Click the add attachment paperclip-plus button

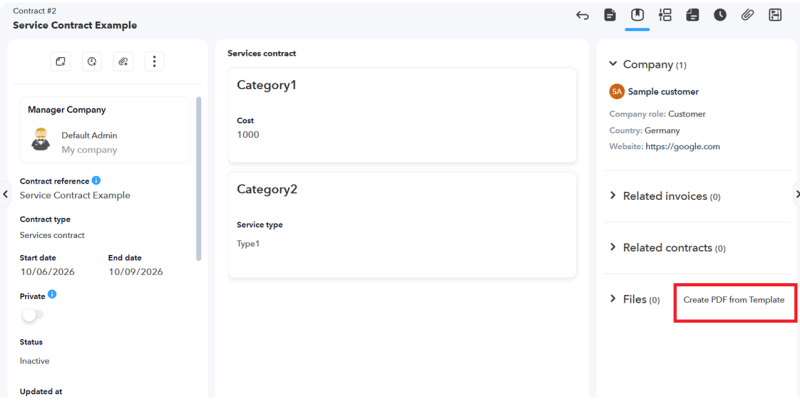[x=123, y=62]
